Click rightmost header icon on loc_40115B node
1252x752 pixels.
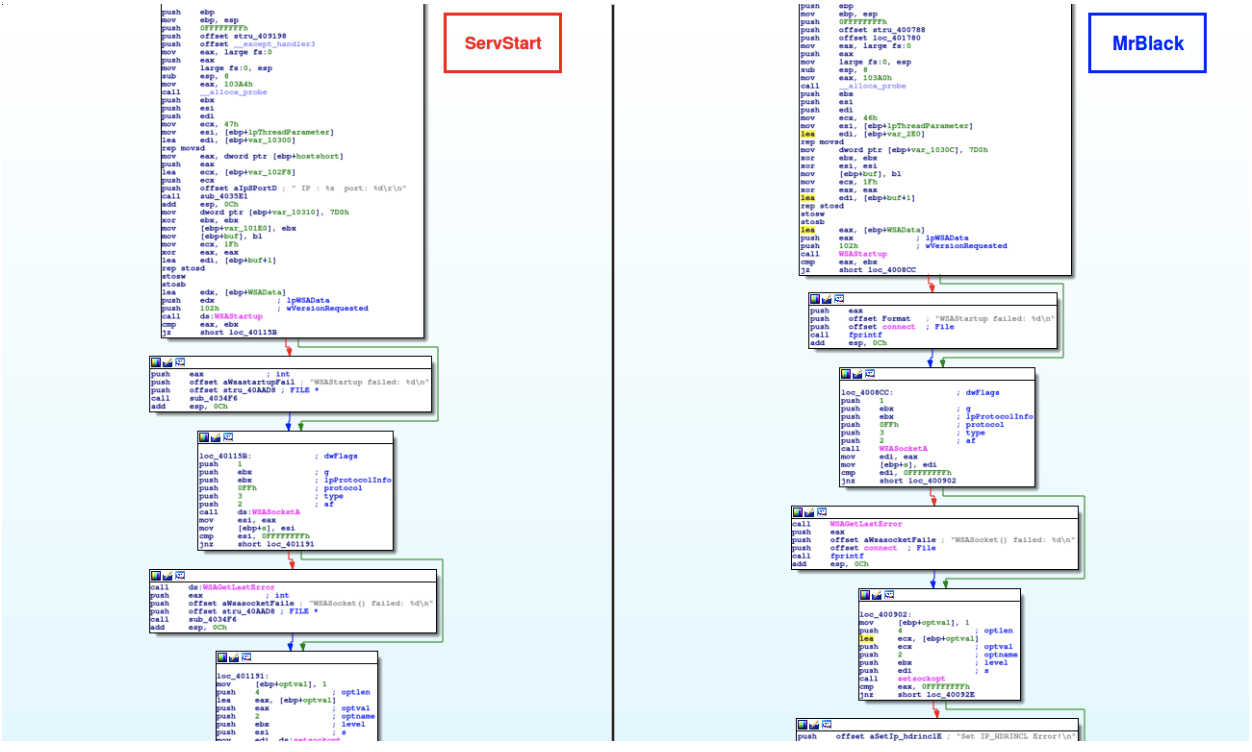pyautogui.click(x=229, y=437)
